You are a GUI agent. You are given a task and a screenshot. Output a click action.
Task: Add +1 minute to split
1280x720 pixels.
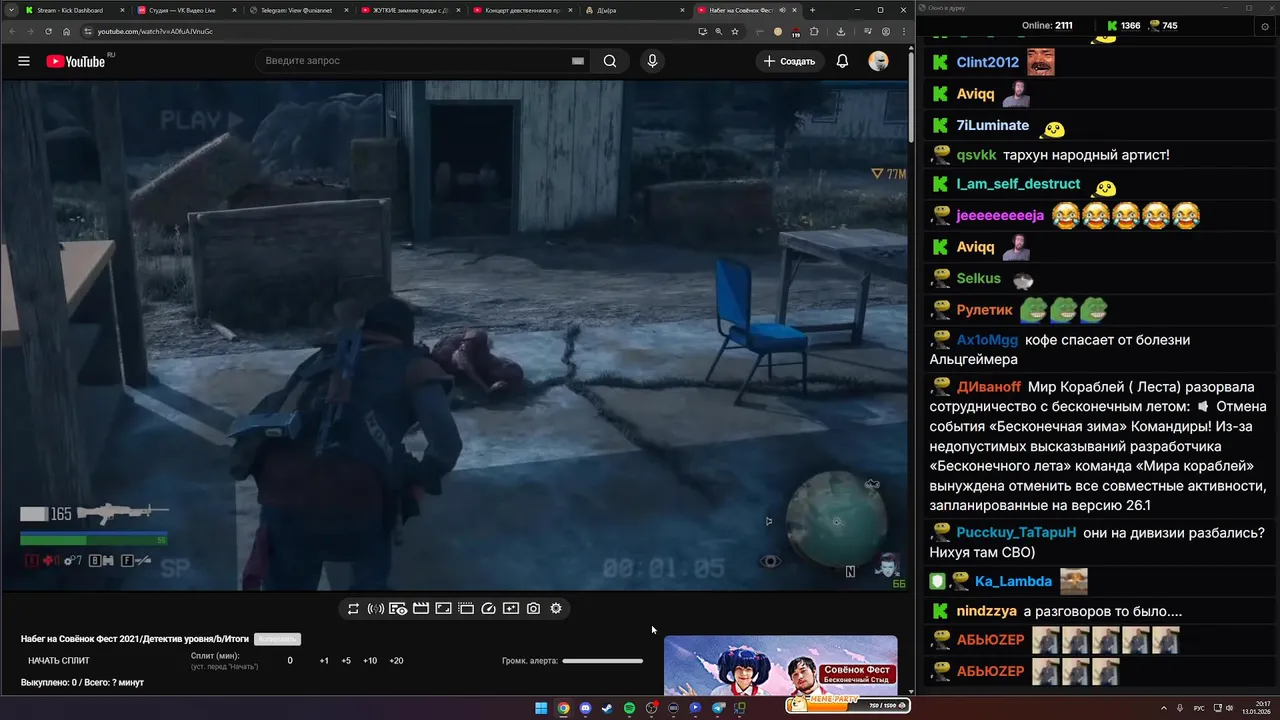click(324, 661)
